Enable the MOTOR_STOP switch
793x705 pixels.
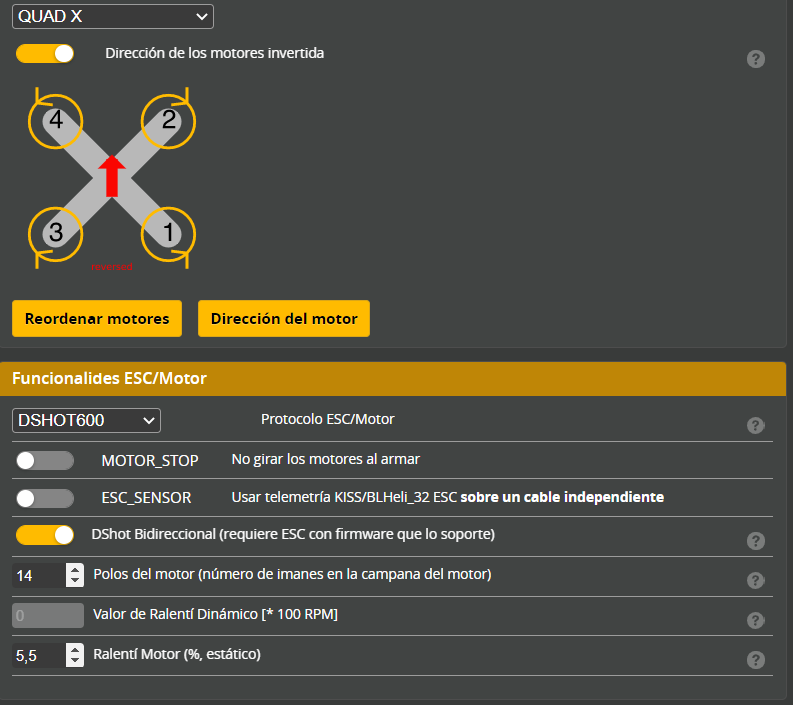click(x=45, y=460)
